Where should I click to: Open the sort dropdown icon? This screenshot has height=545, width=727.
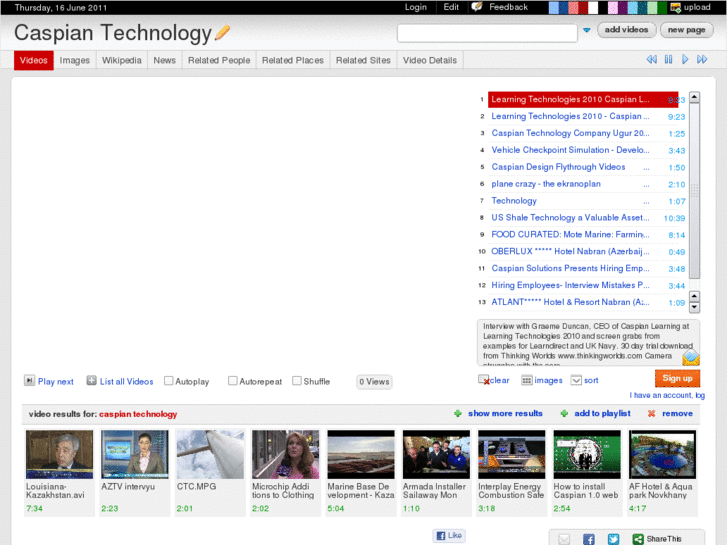[x=576, y=380]
